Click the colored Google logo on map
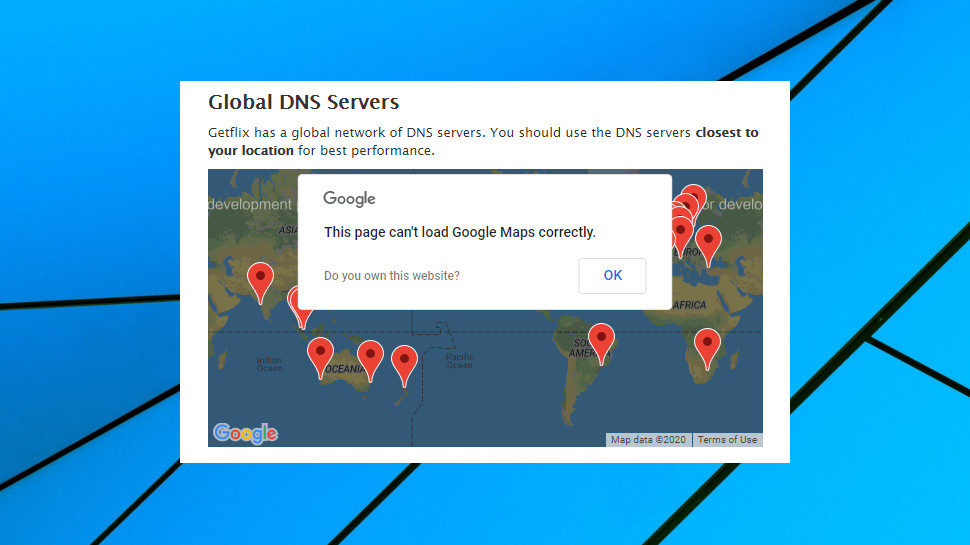Image resolution: width=970 pixels, height=545 pixels. pos(245,433)
